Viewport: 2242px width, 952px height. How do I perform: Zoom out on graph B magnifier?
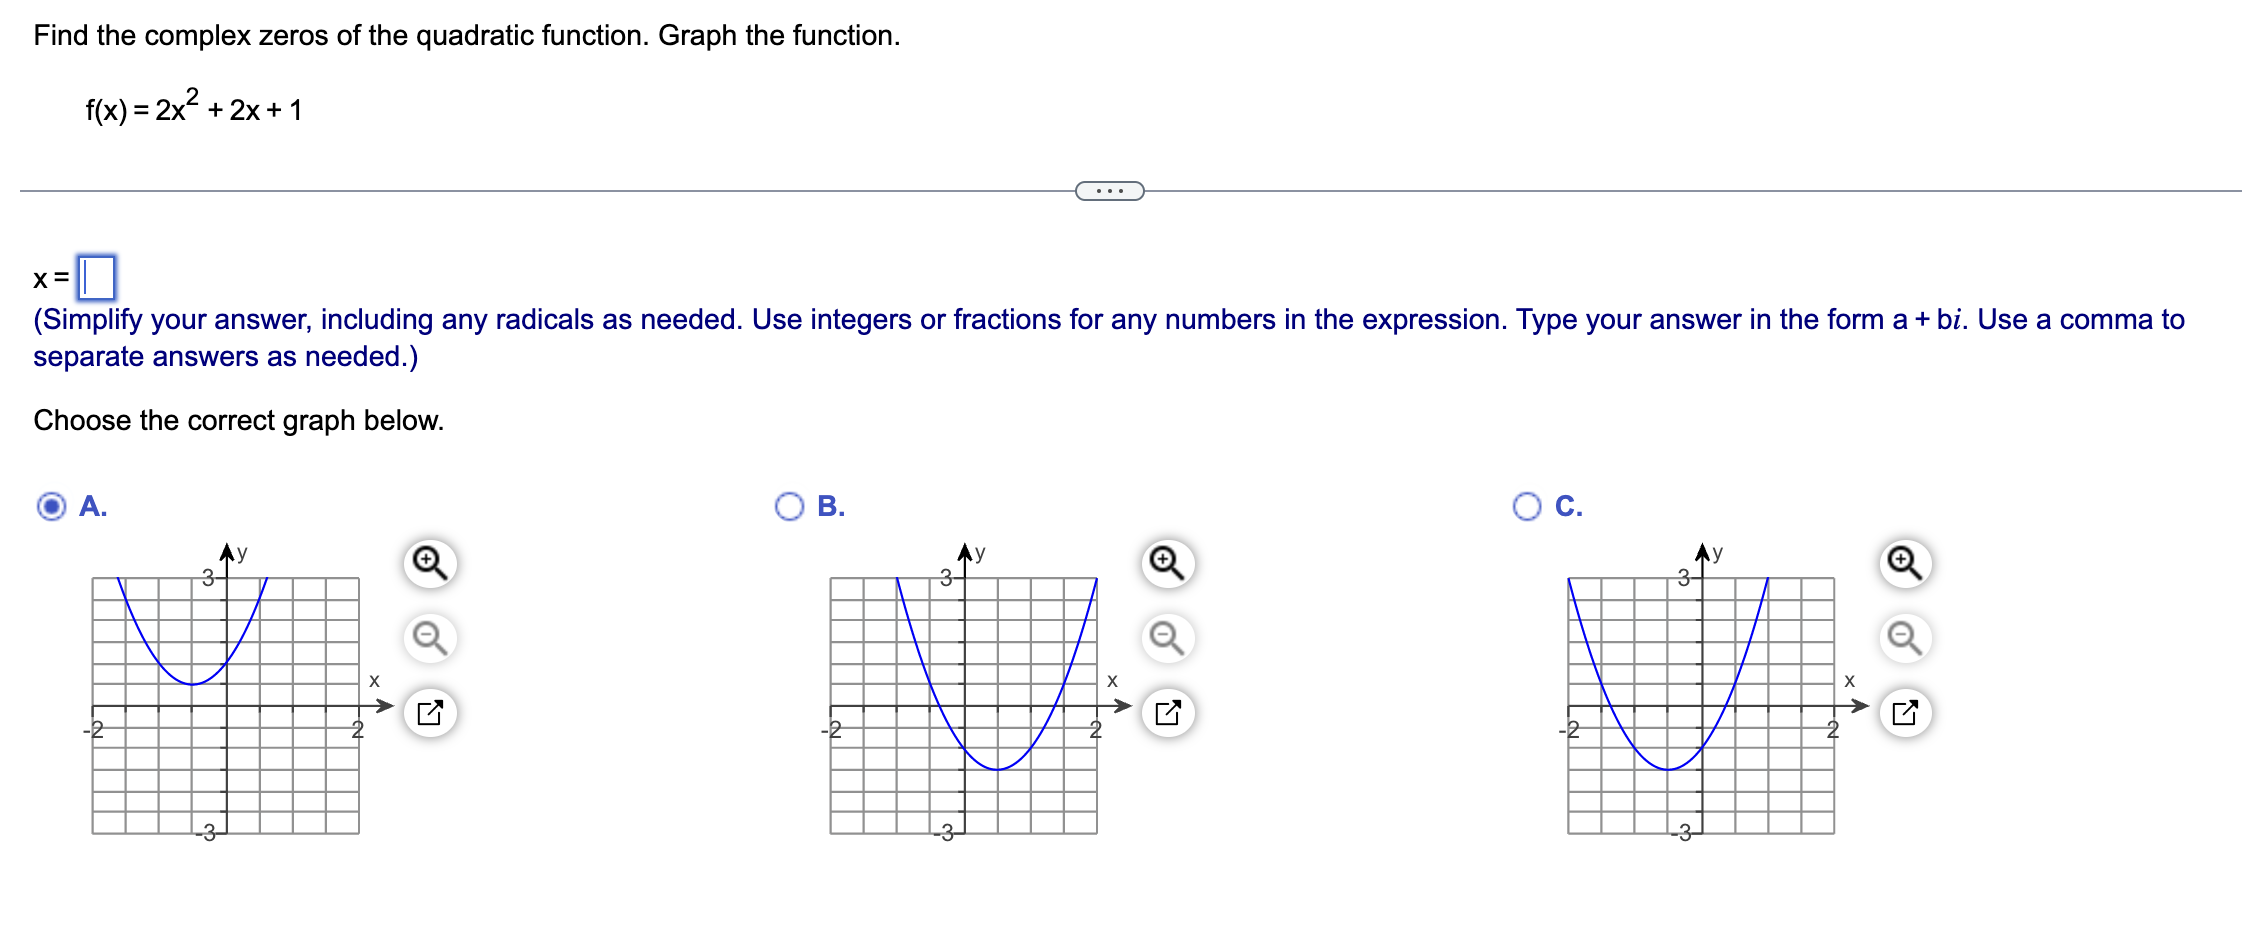tap(1167, 636)
